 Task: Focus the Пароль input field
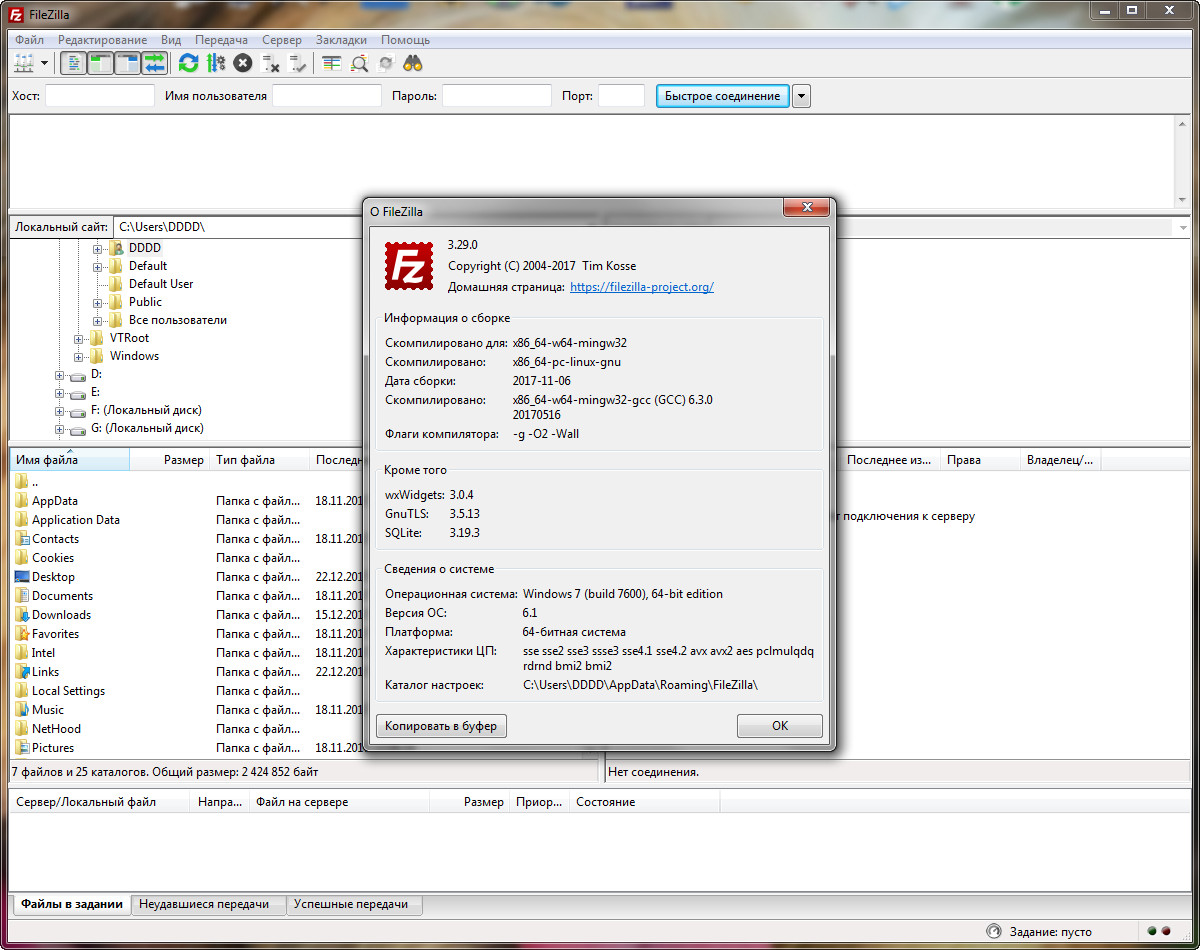497,96
